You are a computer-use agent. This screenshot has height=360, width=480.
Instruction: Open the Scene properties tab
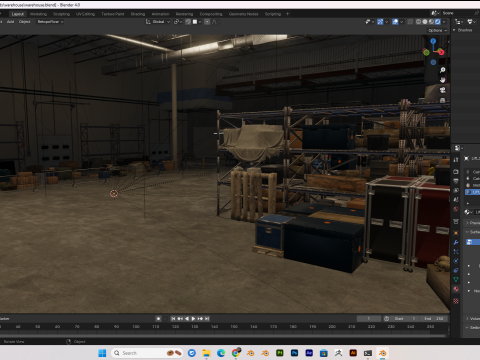[456, 200]
